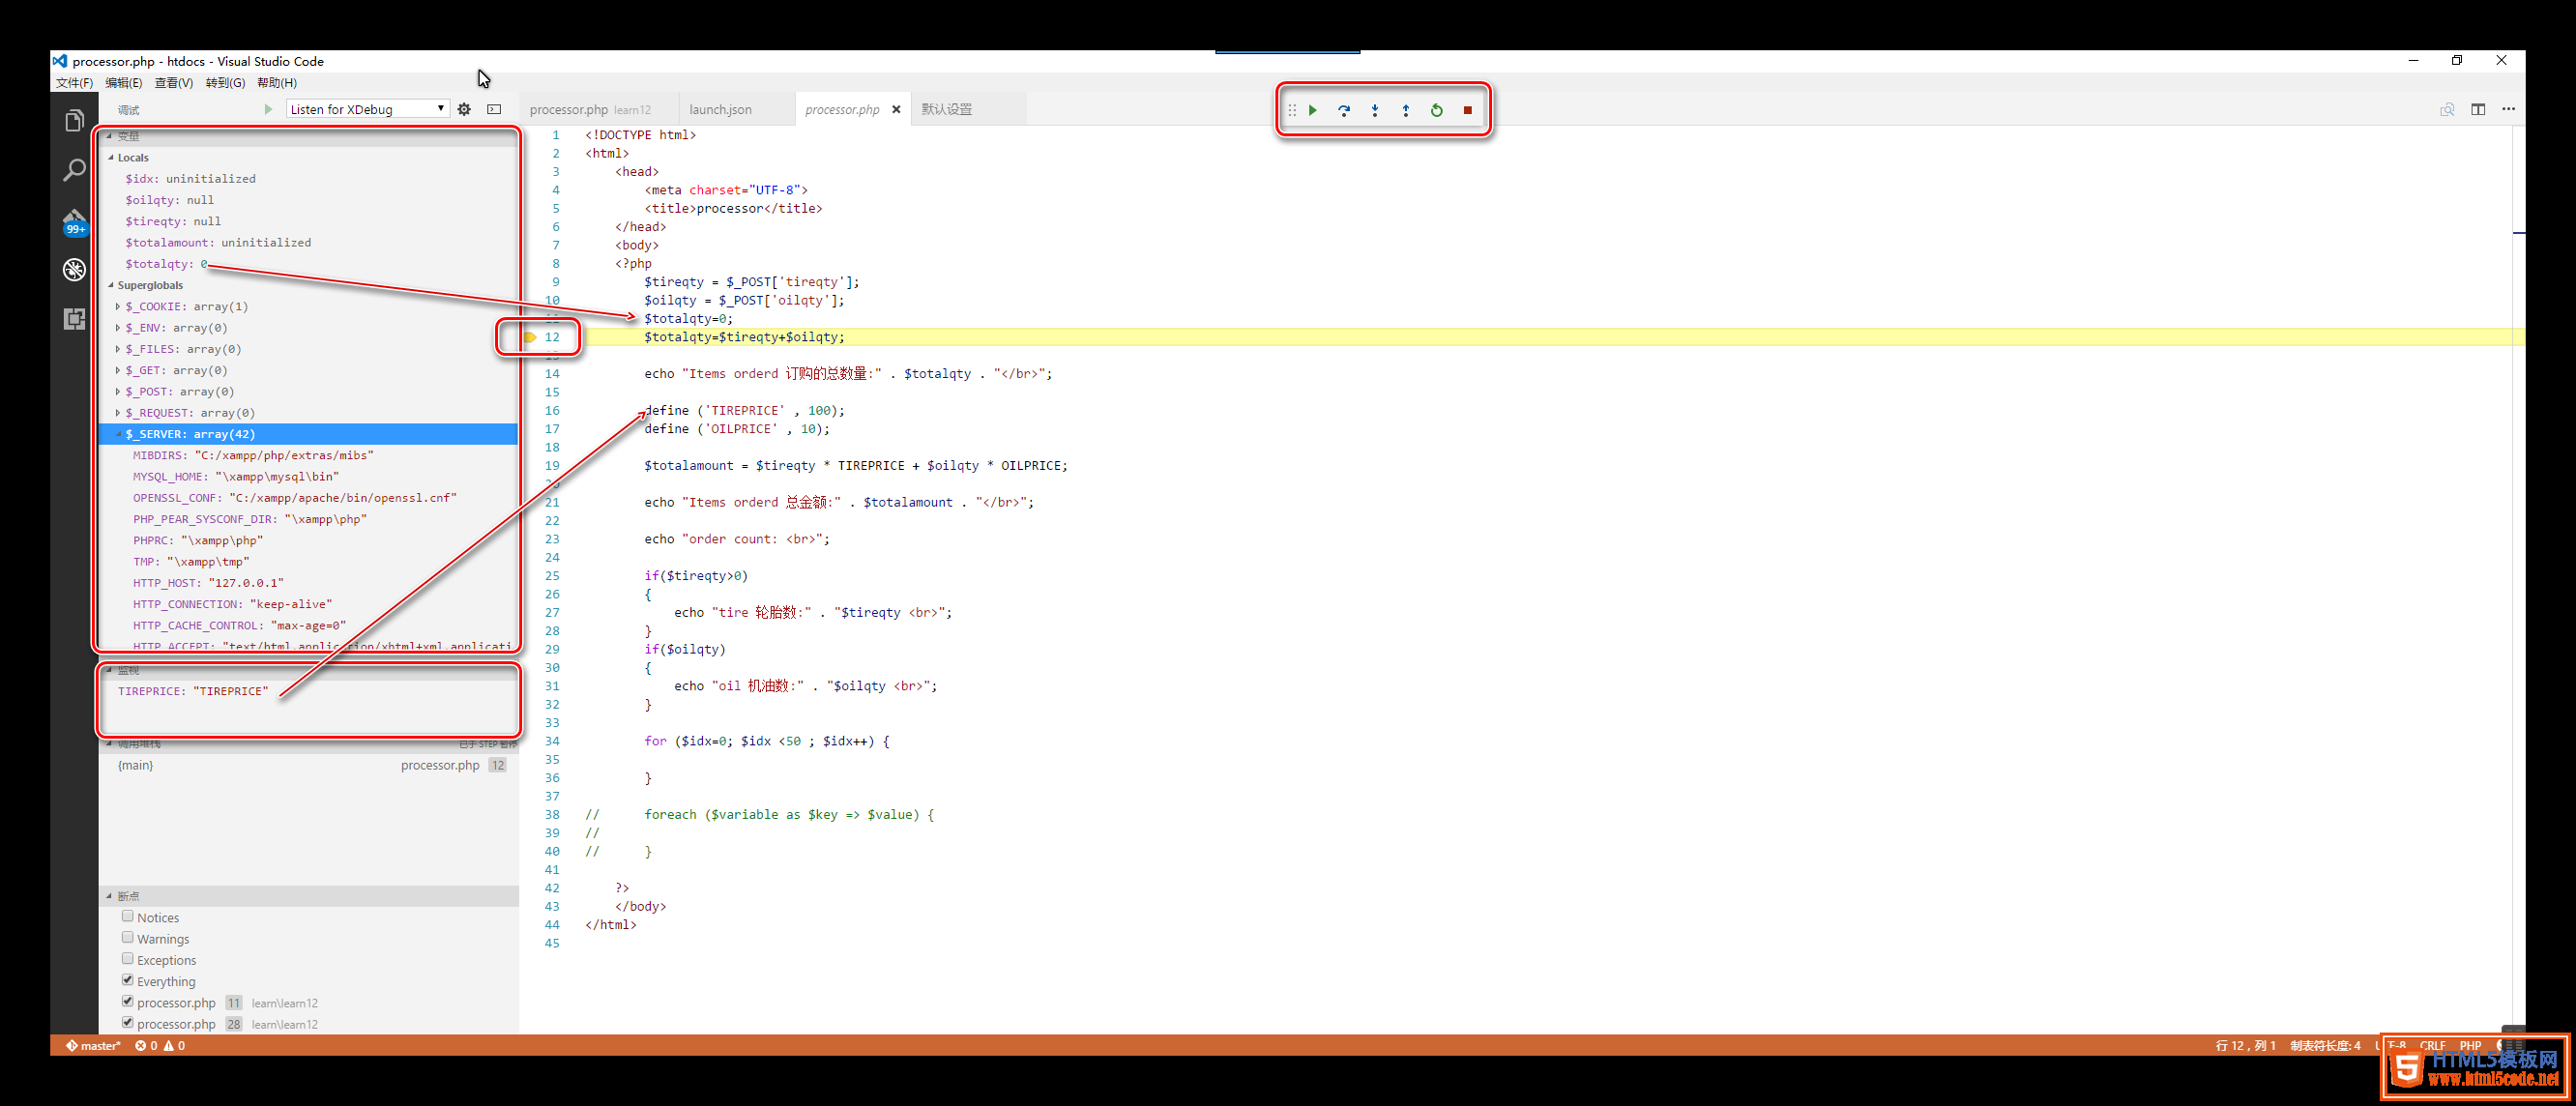Click the open changes icon top right
2576x1106 pixels.
pos(2447,109)
